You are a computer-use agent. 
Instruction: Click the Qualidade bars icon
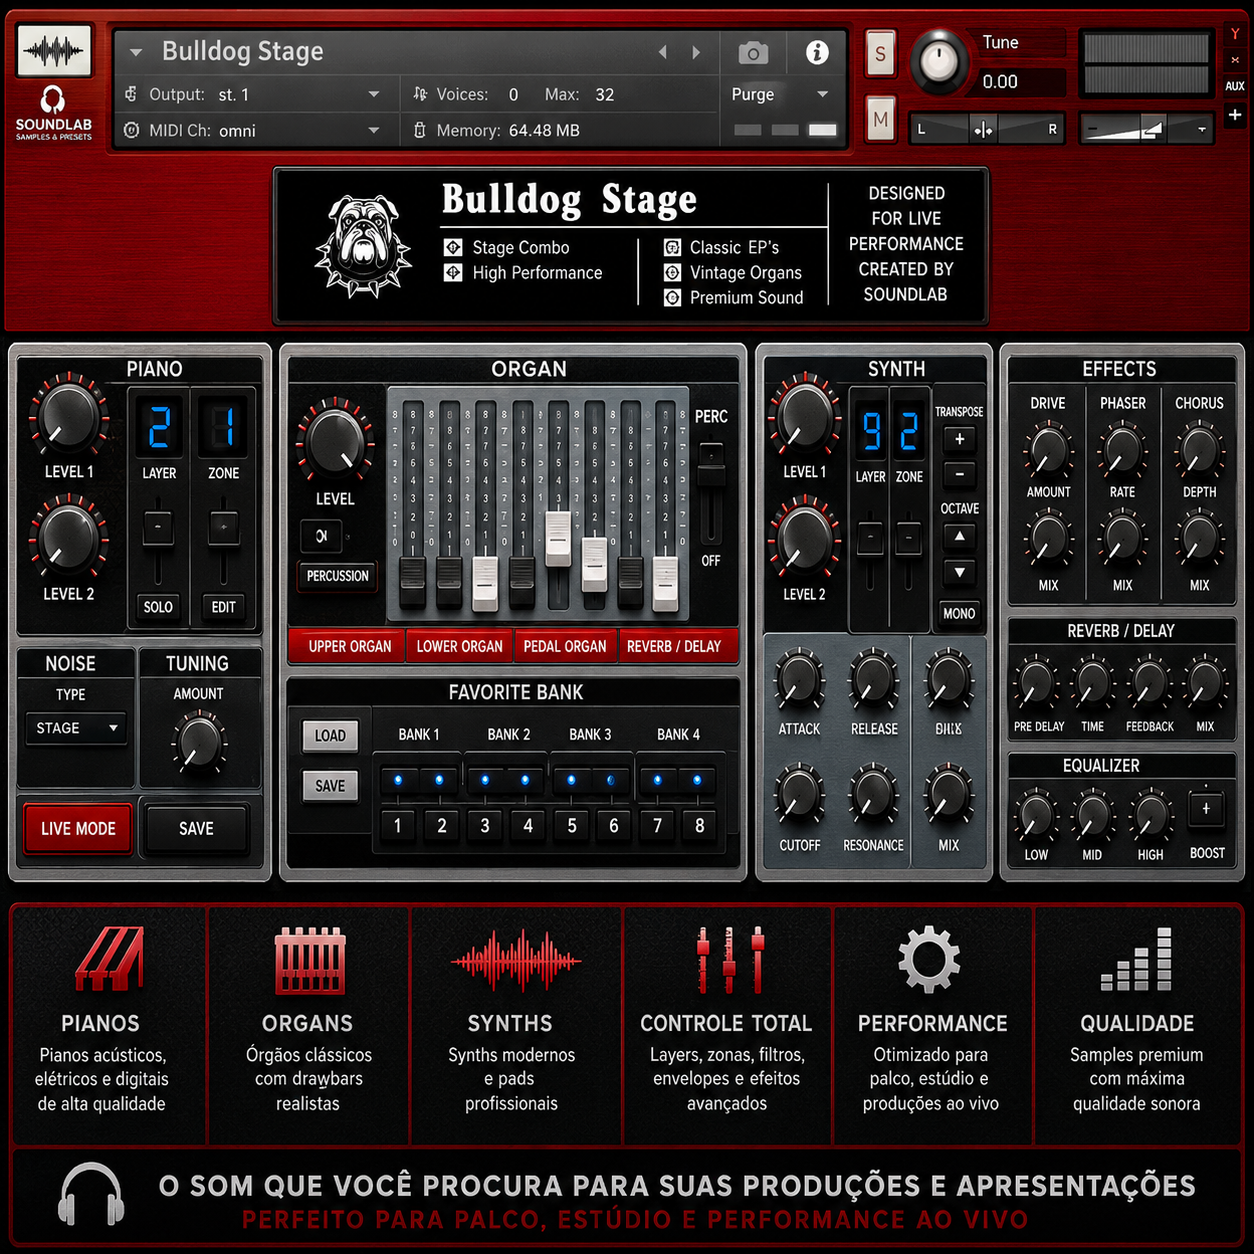[1136, 959]
